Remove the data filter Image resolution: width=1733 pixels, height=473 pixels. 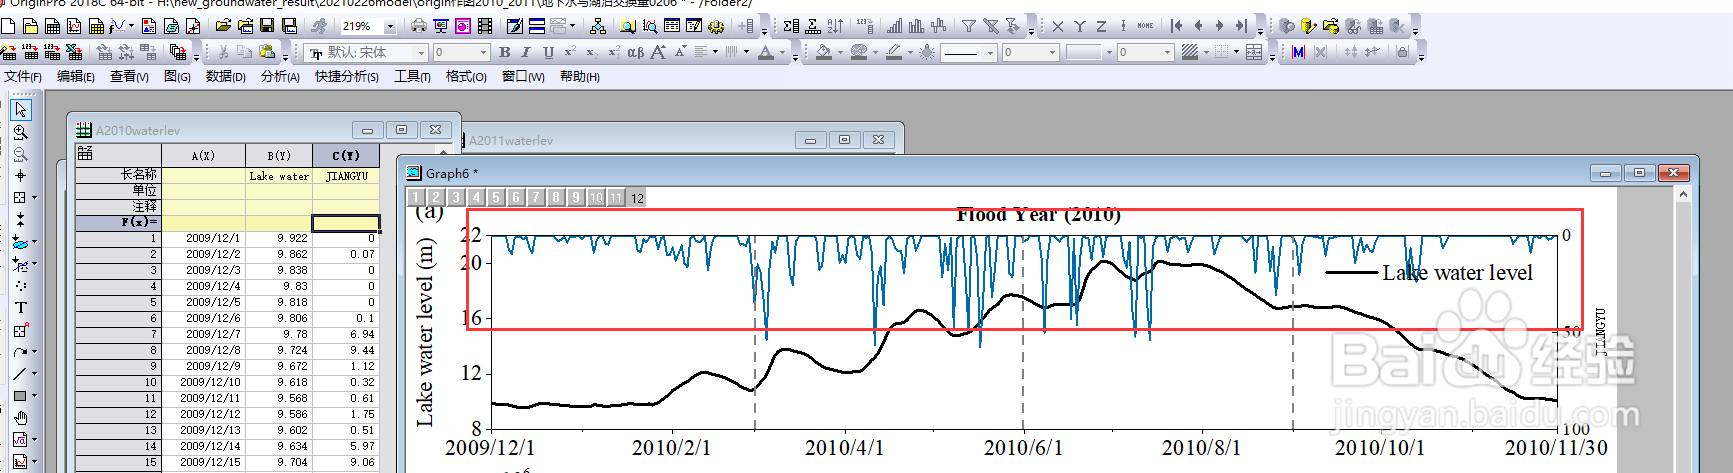coord(991,26)
